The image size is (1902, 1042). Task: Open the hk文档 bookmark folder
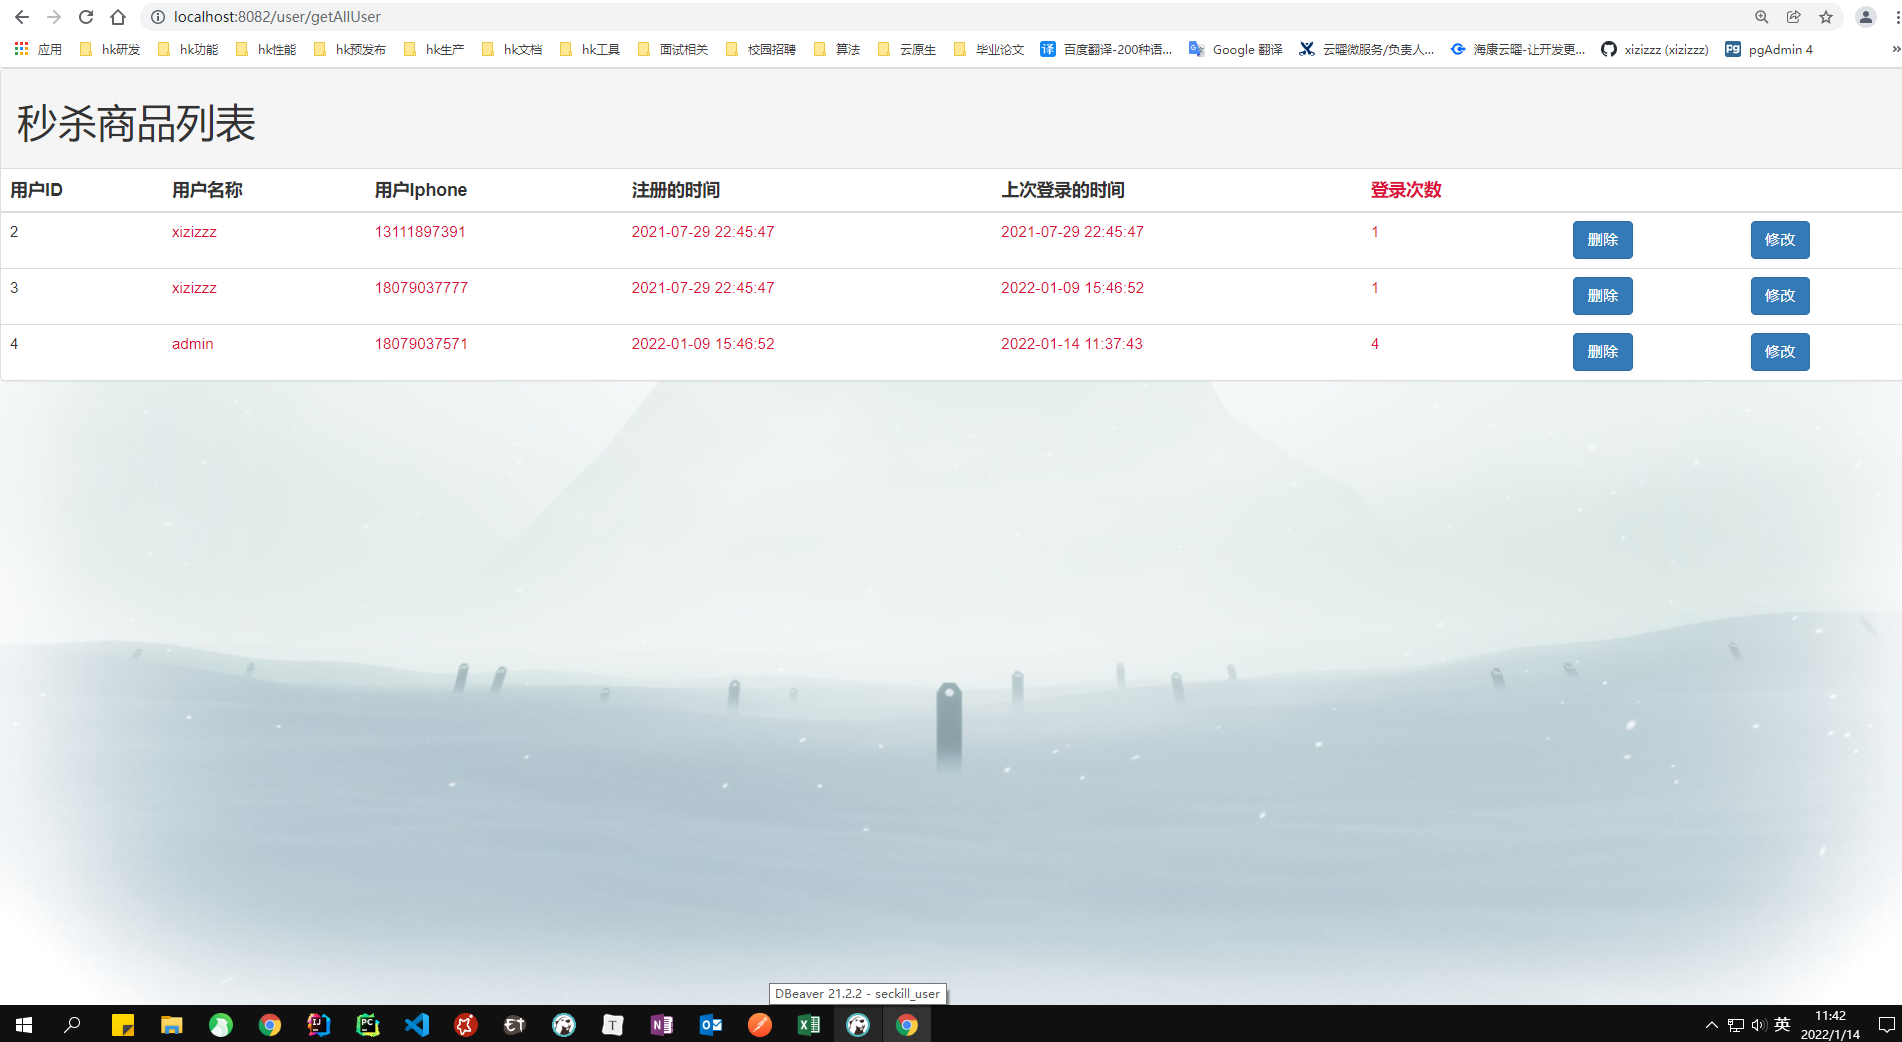click(x=512, y=49)
